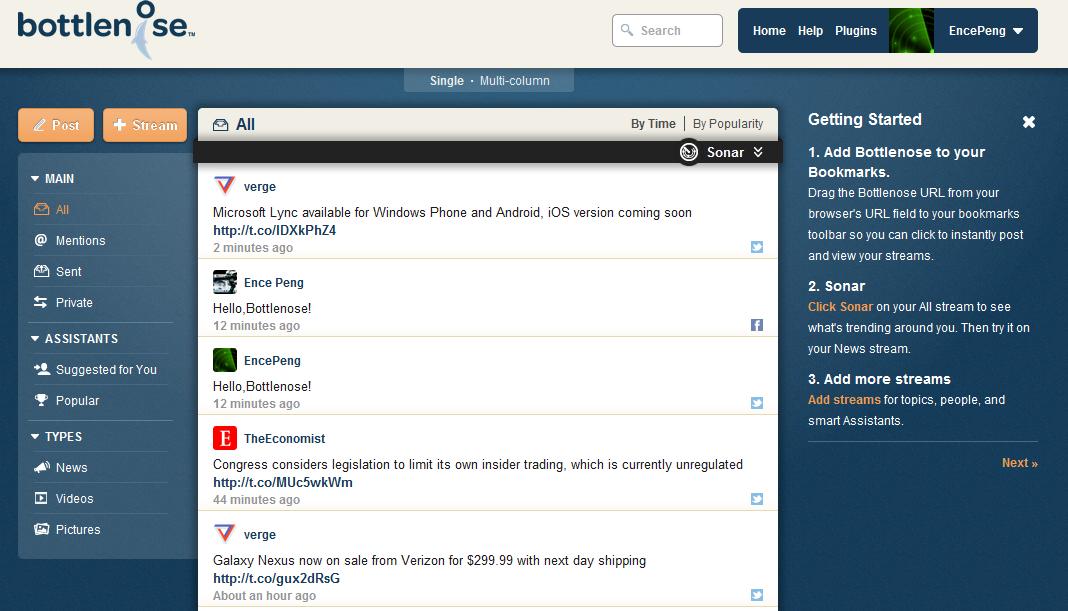1068x611 pixels.
Task: Open link http://t.co/gux2dRsG
Action: tap(277, 578)
